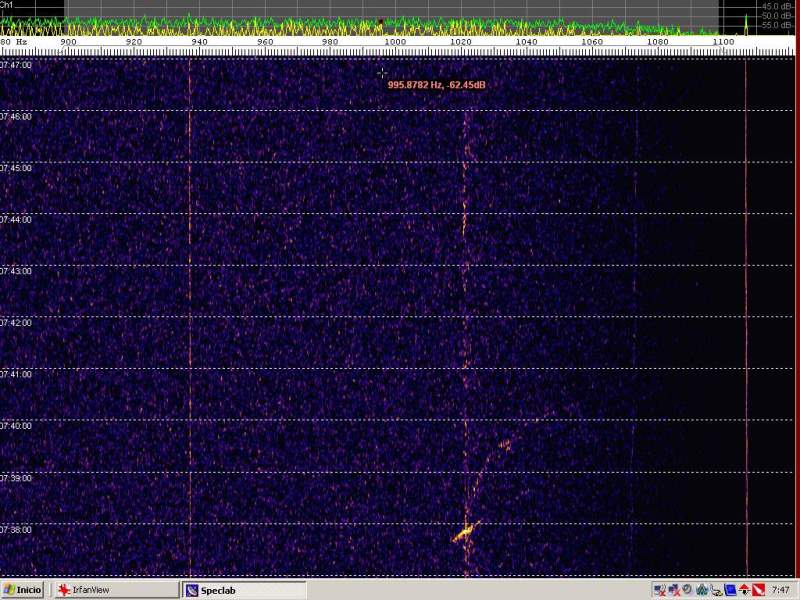Click the green tray icon
This screenshot has height=600, width=800.
tap(701, 590)
